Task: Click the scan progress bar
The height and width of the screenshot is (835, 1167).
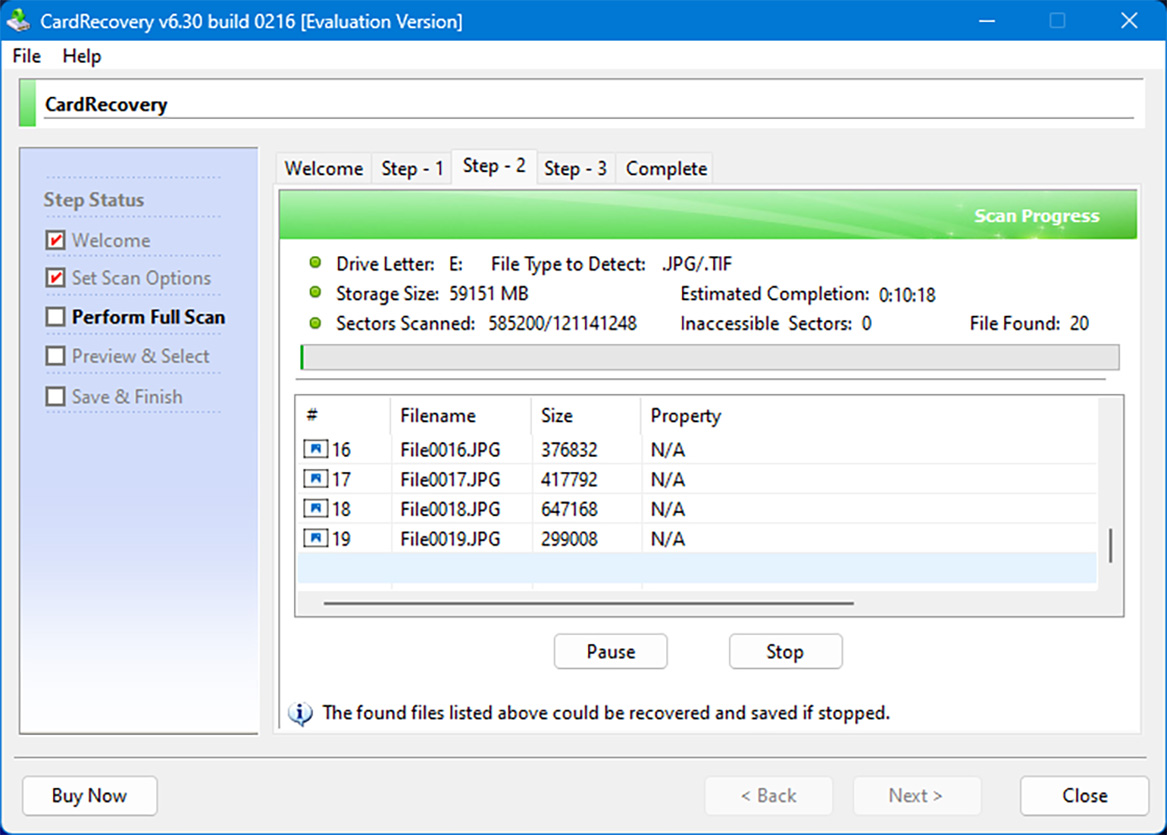Action: point(709,358)
